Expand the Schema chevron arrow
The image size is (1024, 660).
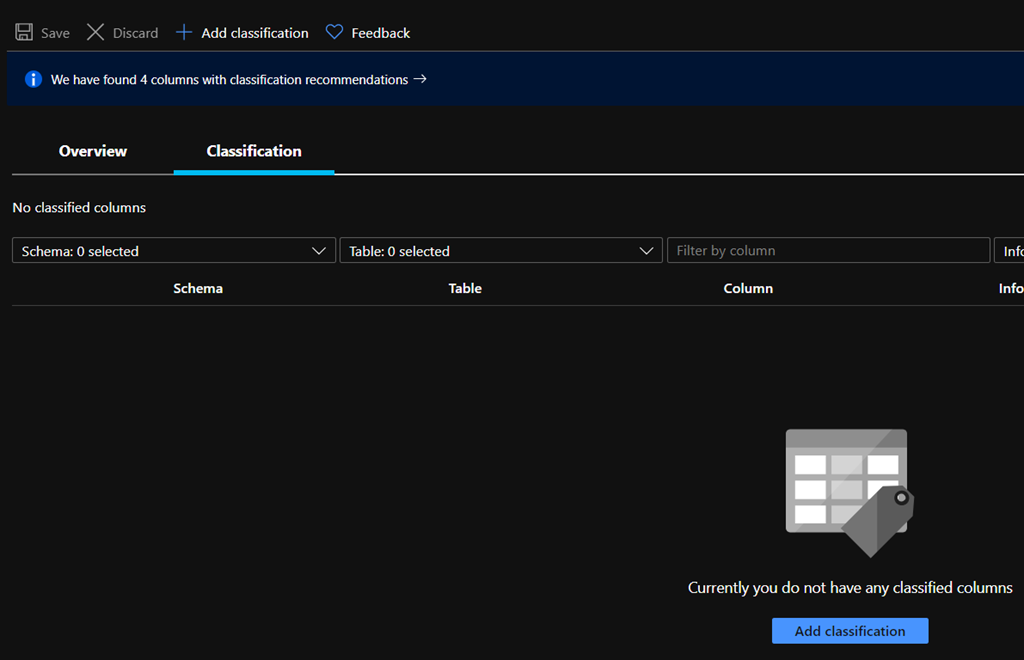(319, 251)
